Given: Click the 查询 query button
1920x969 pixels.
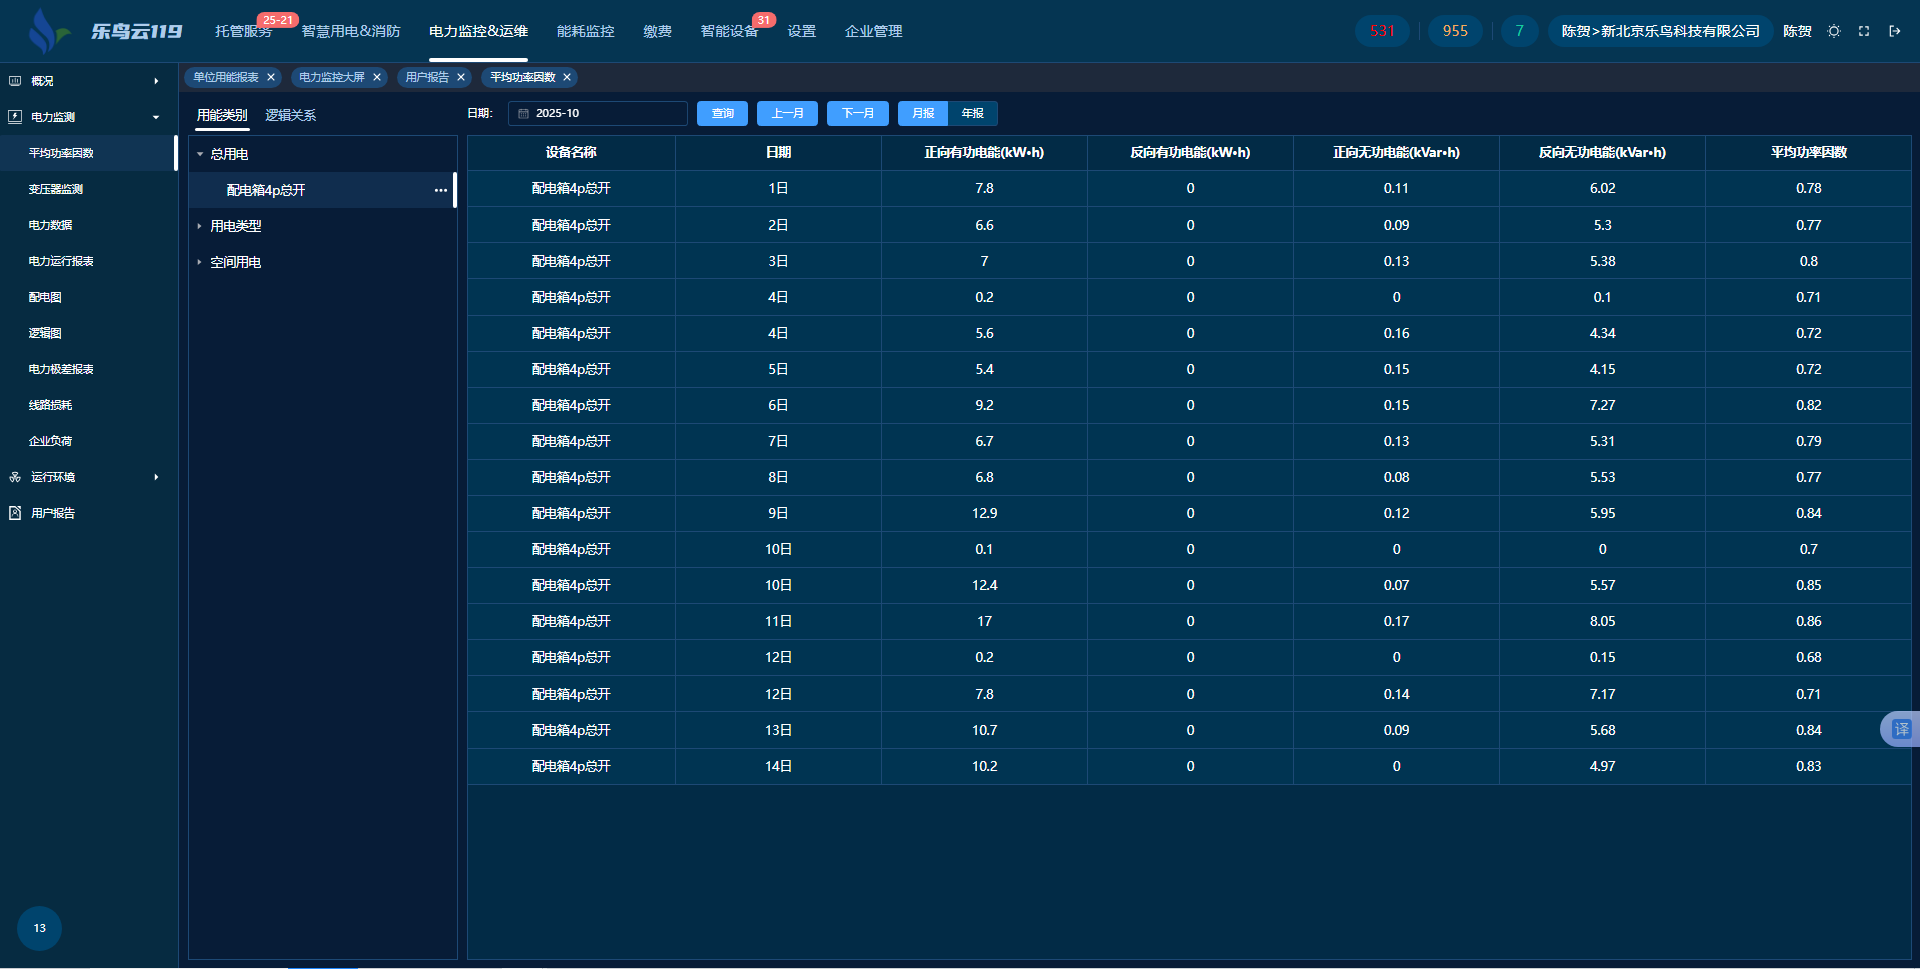Looking at the screenshot, I should [722, 114].
